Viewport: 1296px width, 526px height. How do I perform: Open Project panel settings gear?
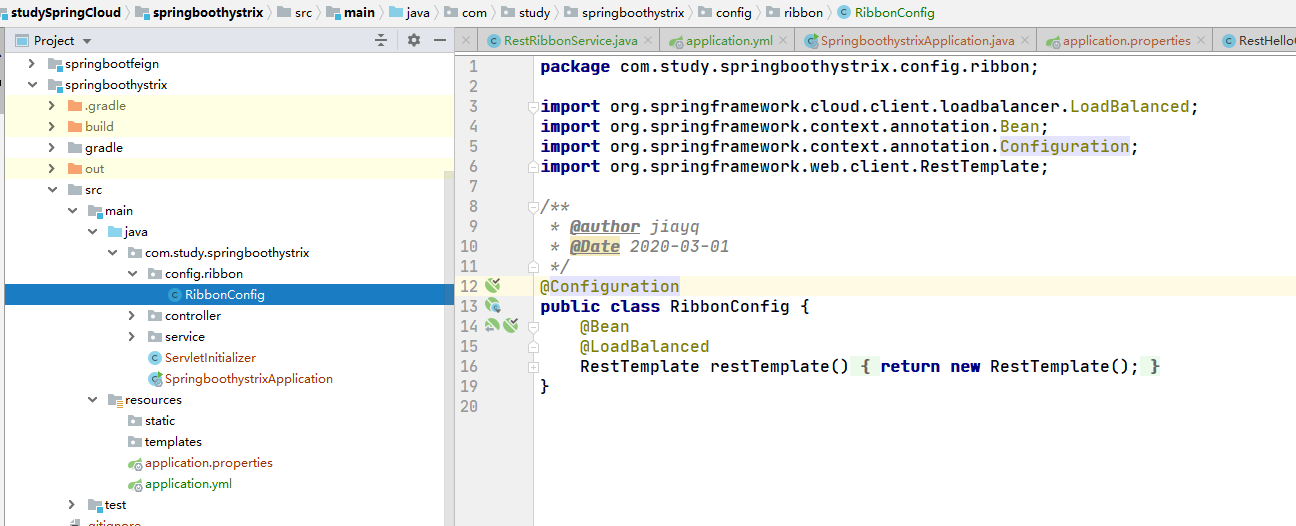[414, 40]
